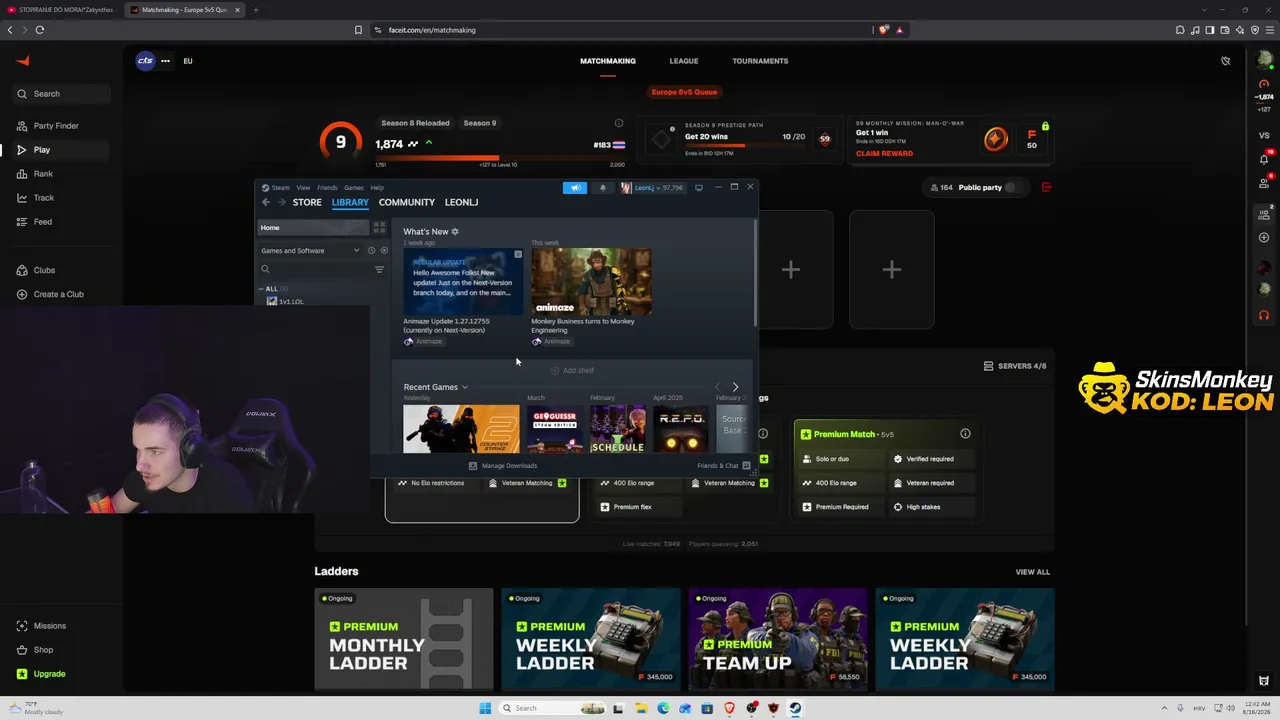This screenshot has height=720, width=1280.
Task: Click CLAIM REWARD for monthly mission
Action: tap(884, 153)
